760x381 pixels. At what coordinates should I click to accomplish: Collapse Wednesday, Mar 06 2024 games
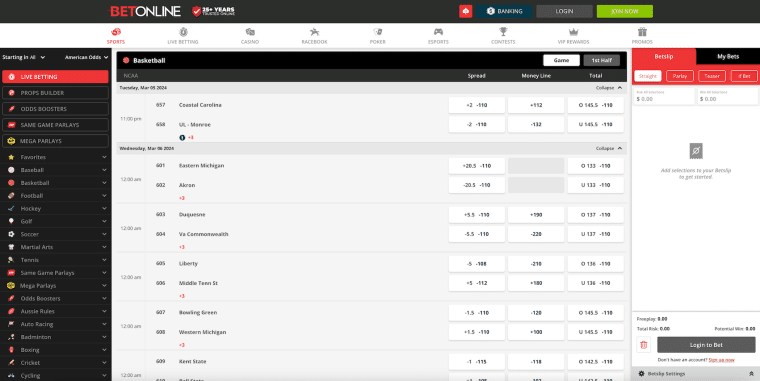[x=609, y=148]
